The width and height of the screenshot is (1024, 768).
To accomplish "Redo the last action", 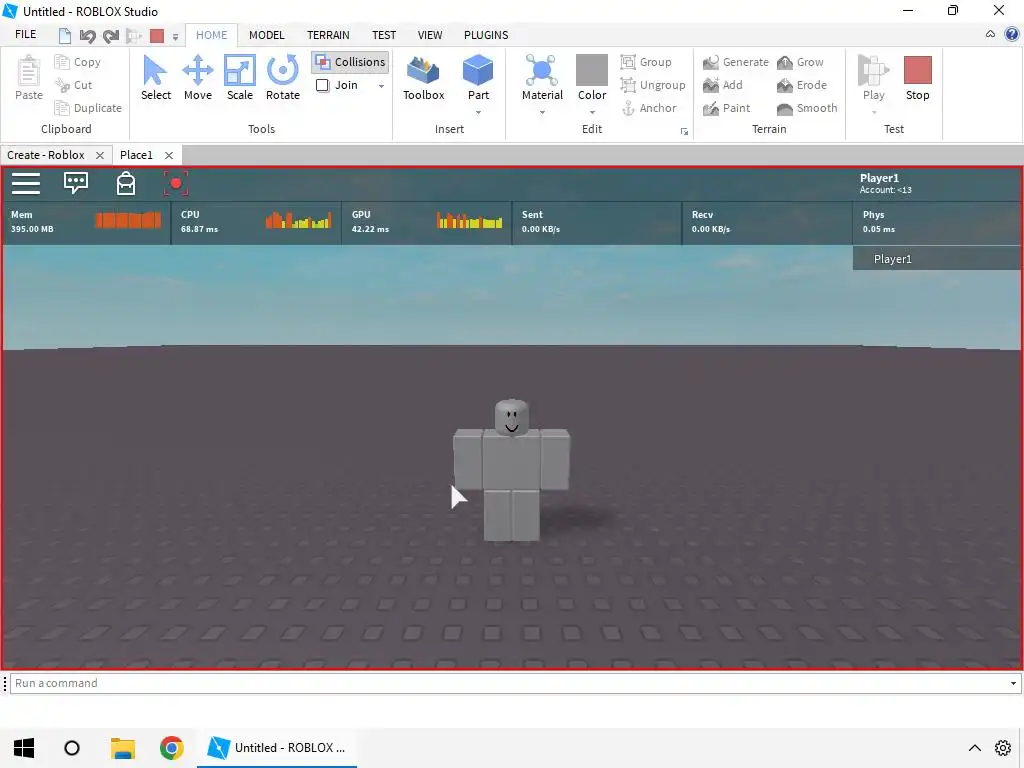I will pos(111,36).
